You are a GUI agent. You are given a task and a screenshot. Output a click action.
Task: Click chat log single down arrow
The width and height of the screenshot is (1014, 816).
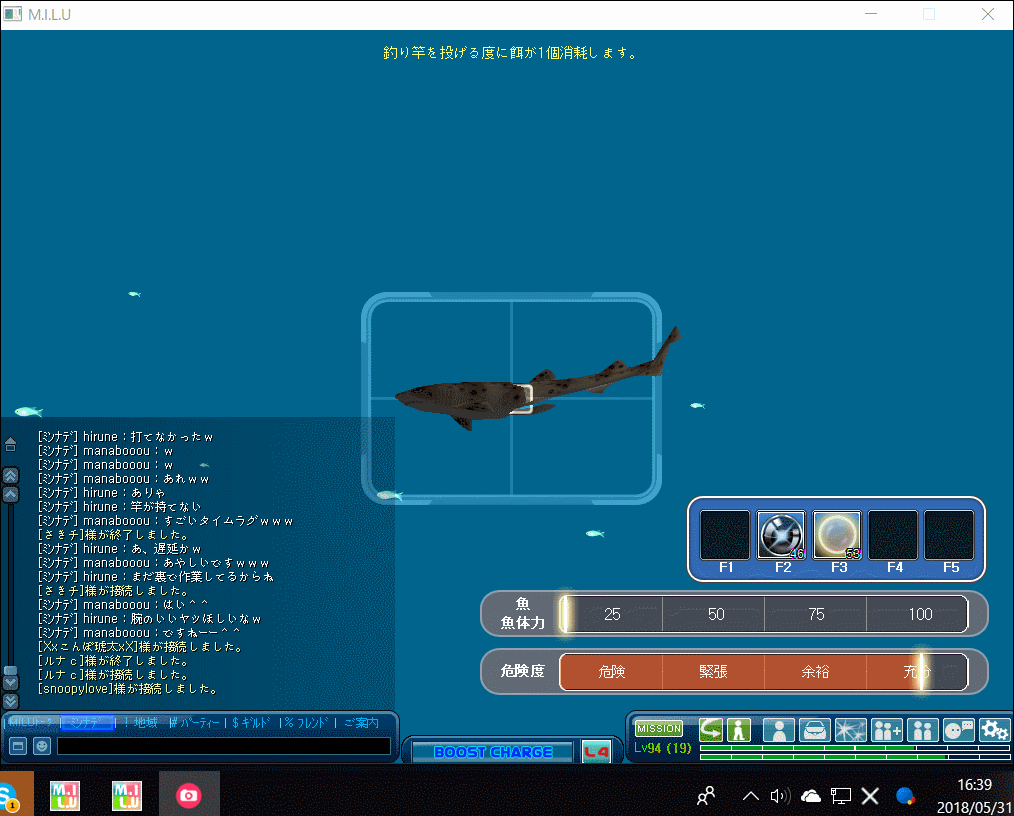pyautogui.click(x=11, y=683)
